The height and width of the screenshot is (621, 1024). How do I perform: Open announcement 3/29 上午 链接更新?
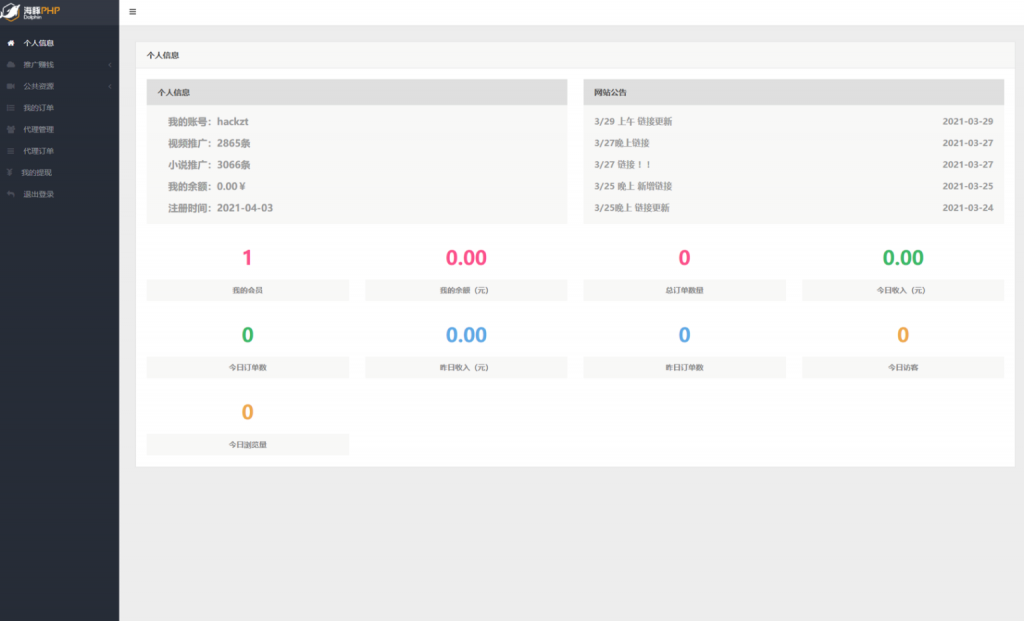[x=633, y=121]
